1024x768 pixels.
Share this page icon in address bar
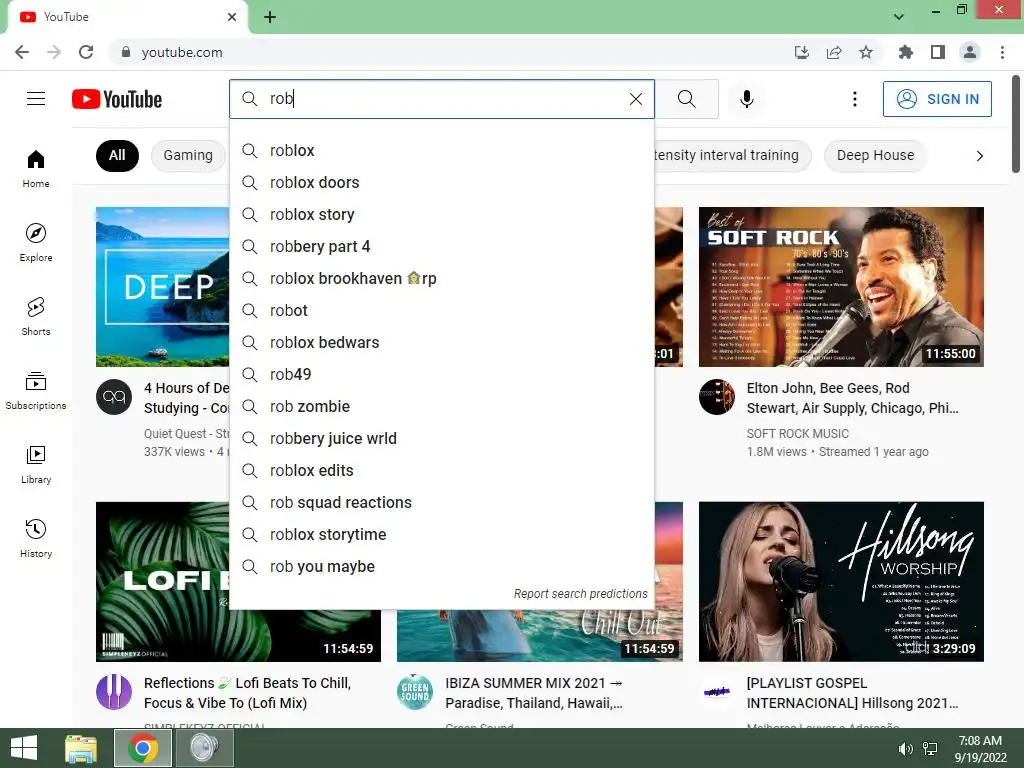pyautogui.click(x=834, y=52)
